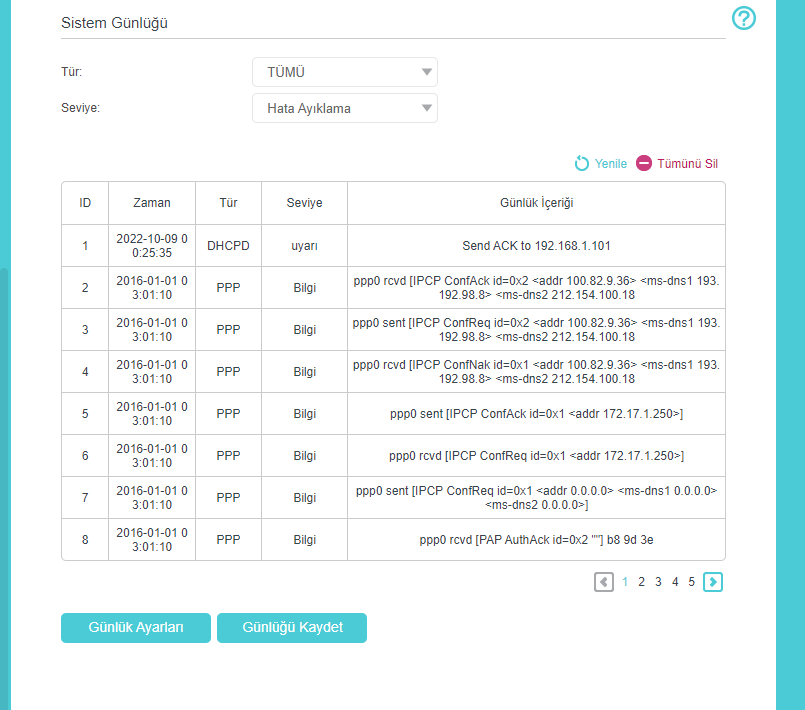The height and width of the screenshot is (710, 805).
Task: Select log page 1
Action: [x=625, y=582]
